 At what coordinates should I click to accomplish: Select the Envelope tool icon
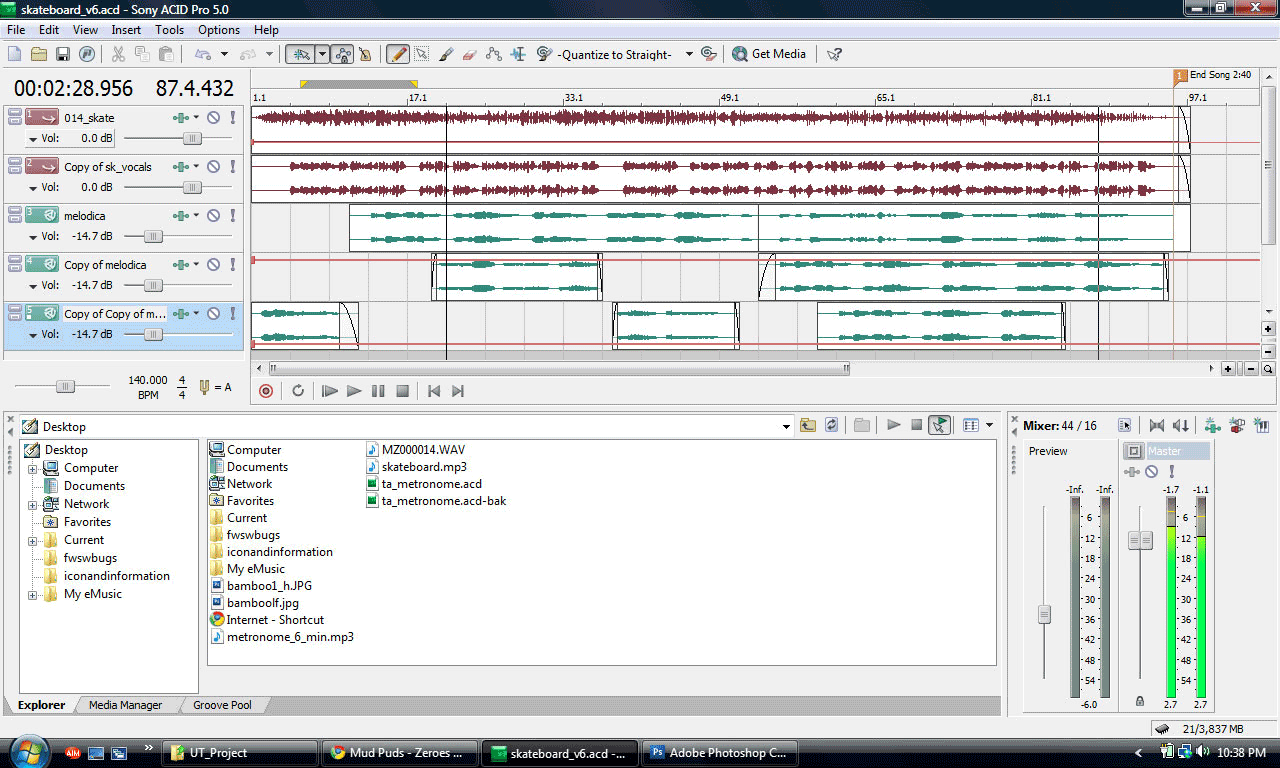pyautogui.click(x=494, y=54)
